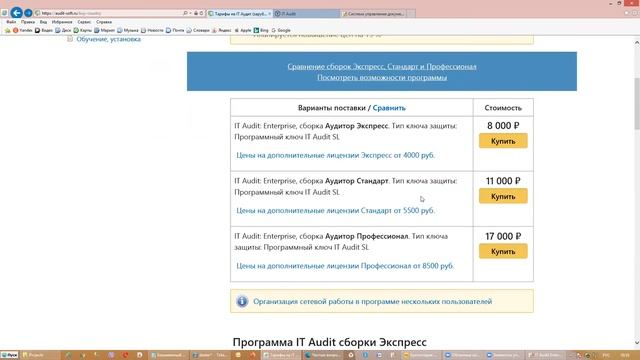Open Организация сетевой работы link
Screen dimensions: 640x360
[373, 302]
